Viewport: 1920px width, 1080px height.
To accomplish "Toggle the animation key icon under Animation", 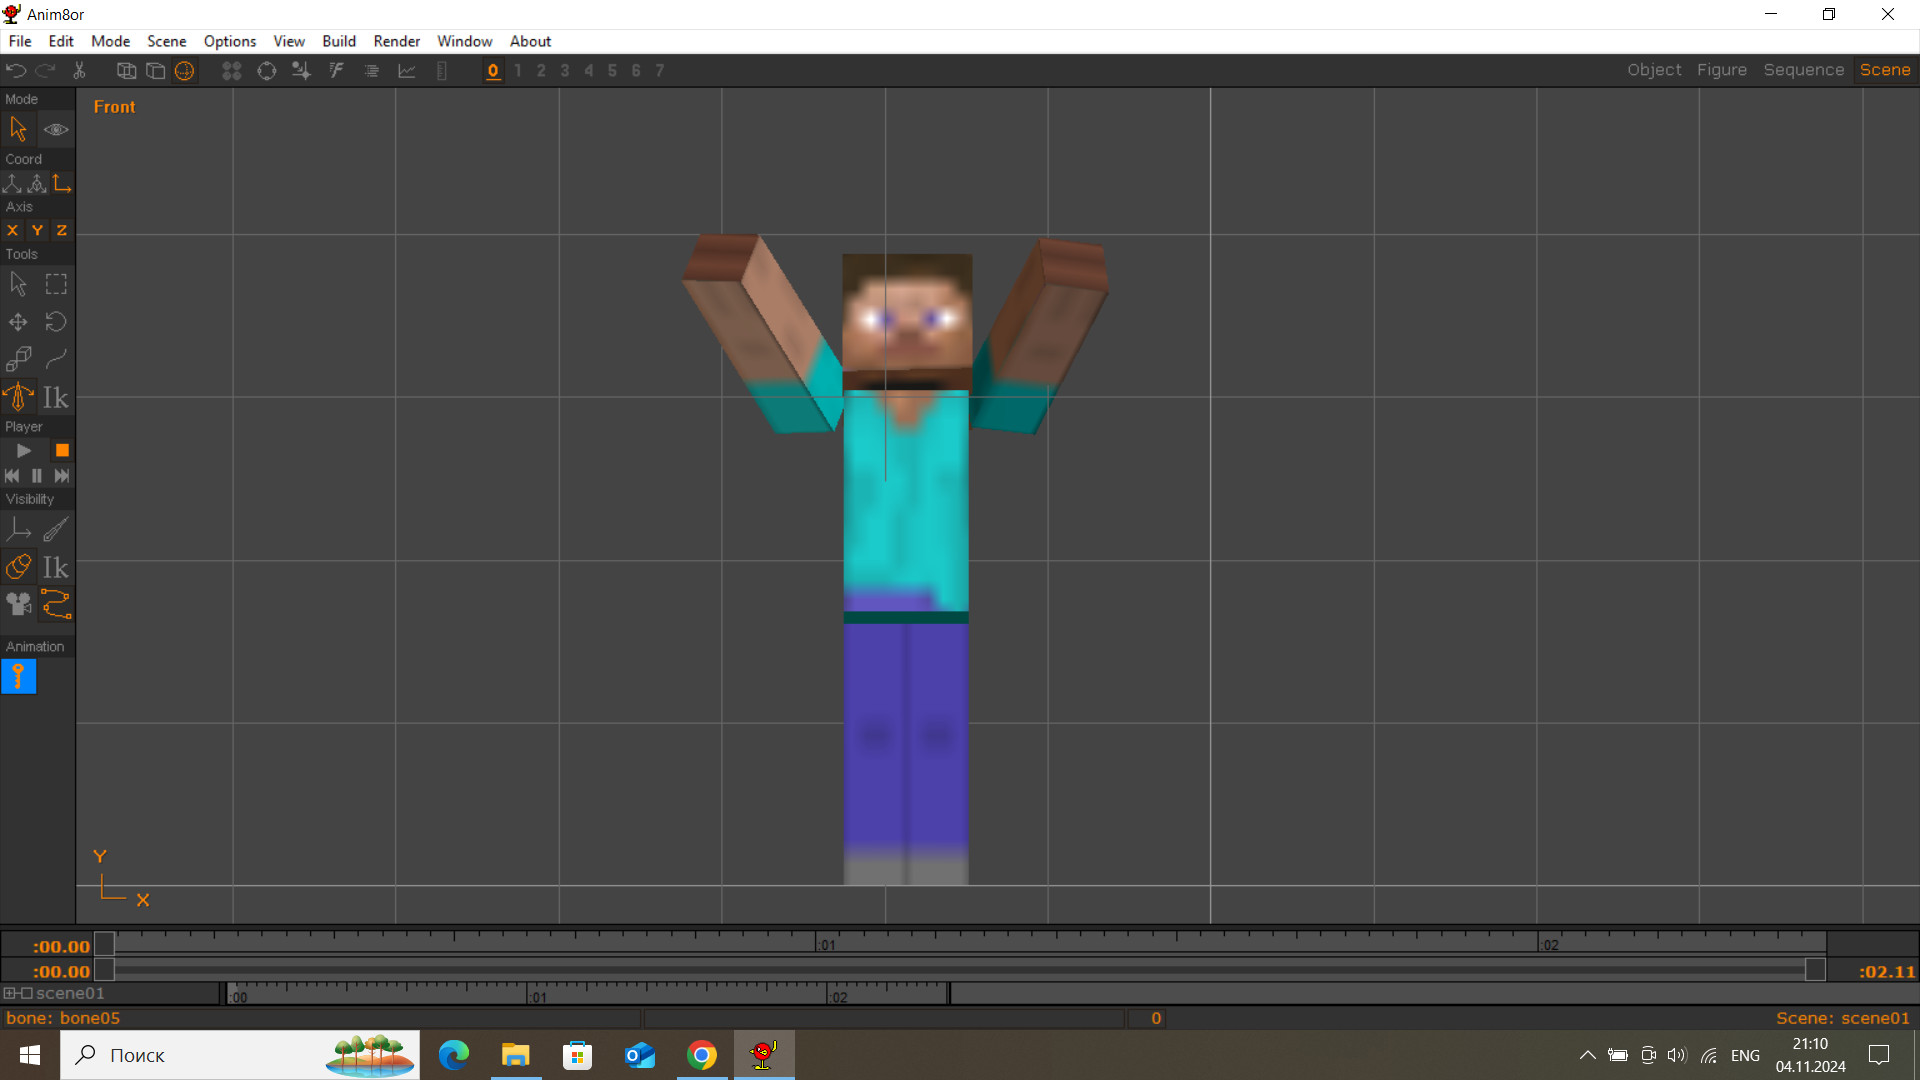I will tap(18, 676).
